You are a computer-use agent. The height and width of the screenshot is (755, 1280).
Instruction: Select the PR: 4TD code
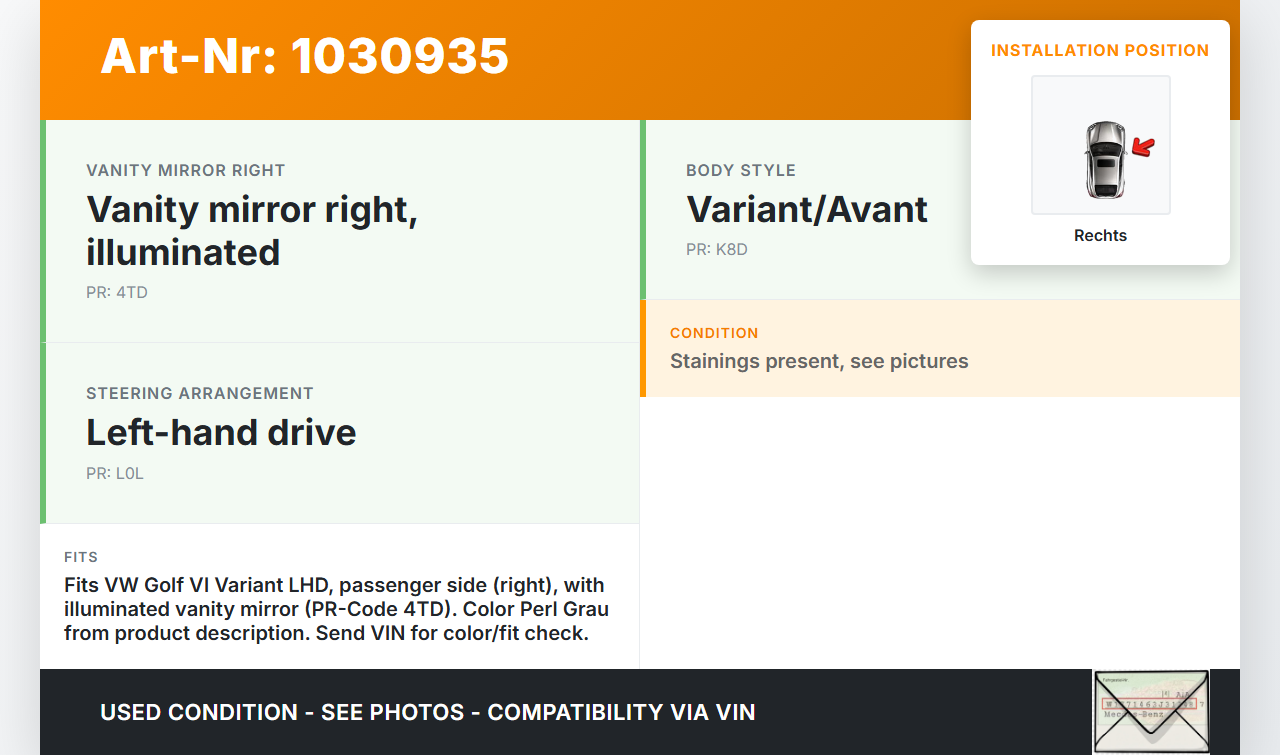(x=117, y=293)
